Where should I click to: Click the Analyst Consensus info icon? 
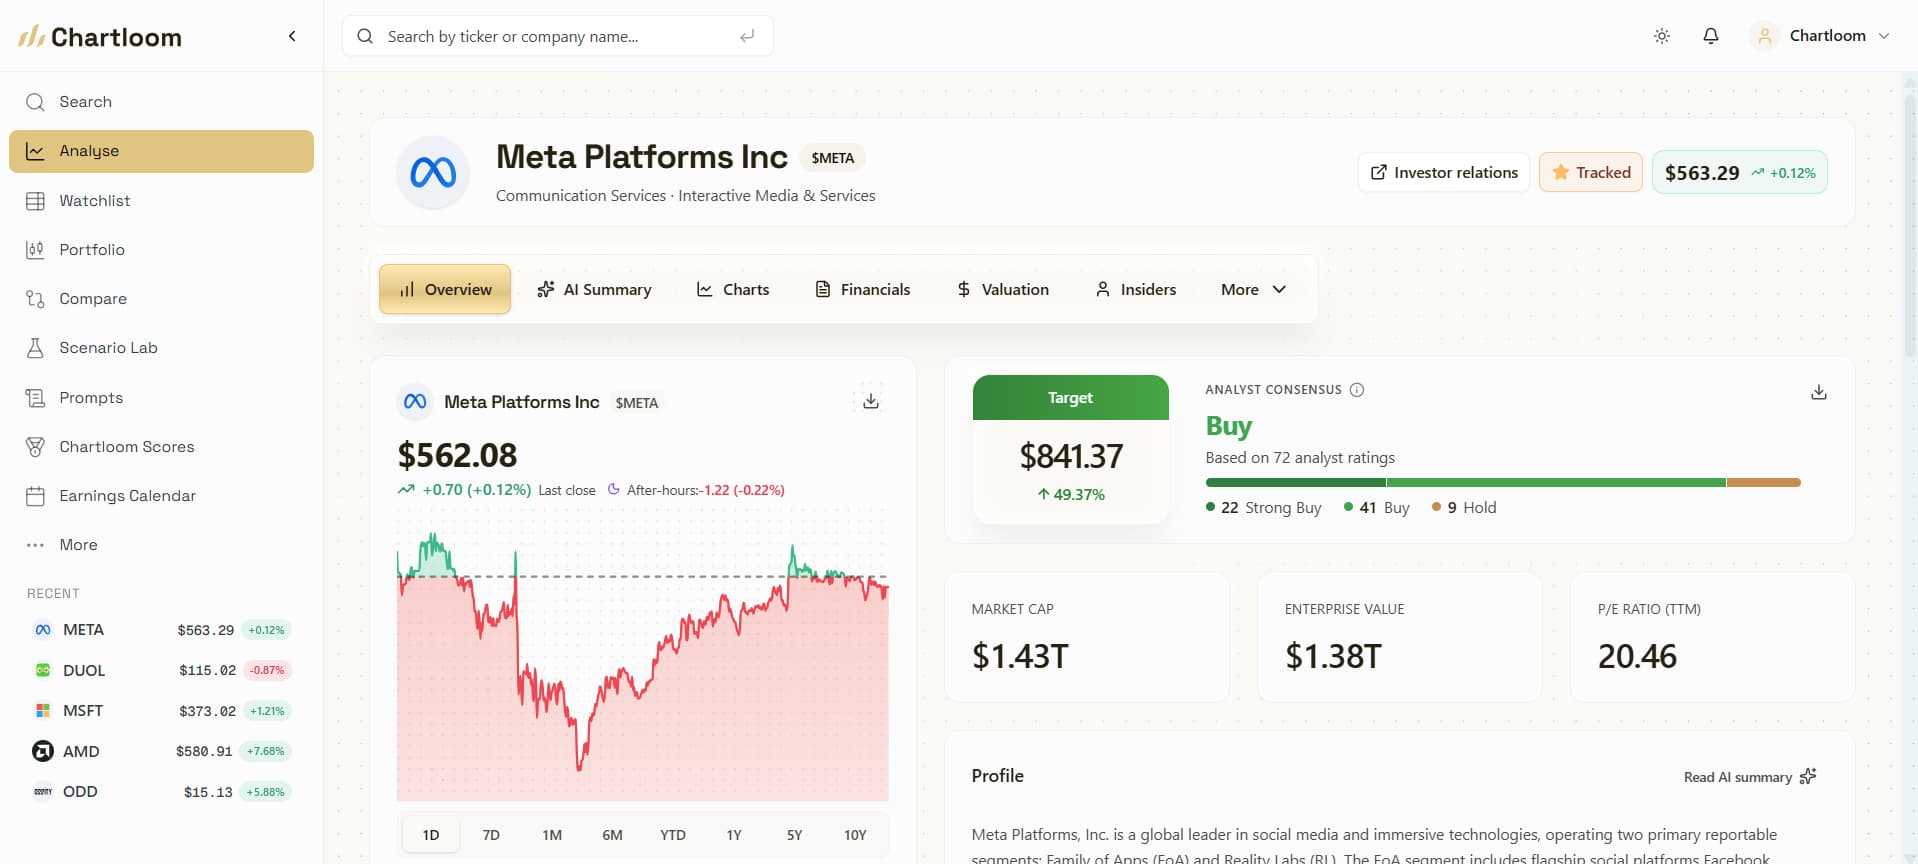tap(1357, 390)
